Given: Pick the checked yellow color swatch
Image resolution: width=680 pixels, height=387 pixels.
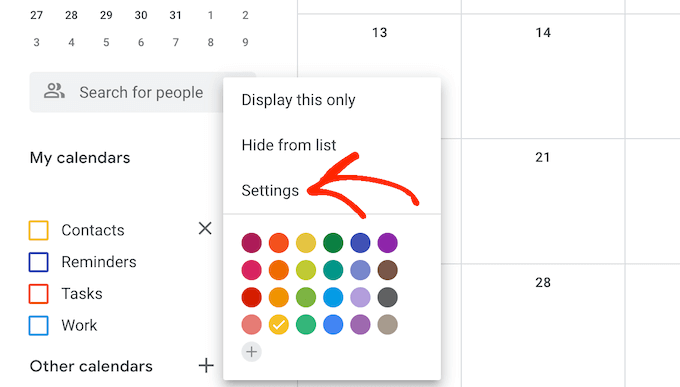Looking at the screenshot, I should 279,325.
